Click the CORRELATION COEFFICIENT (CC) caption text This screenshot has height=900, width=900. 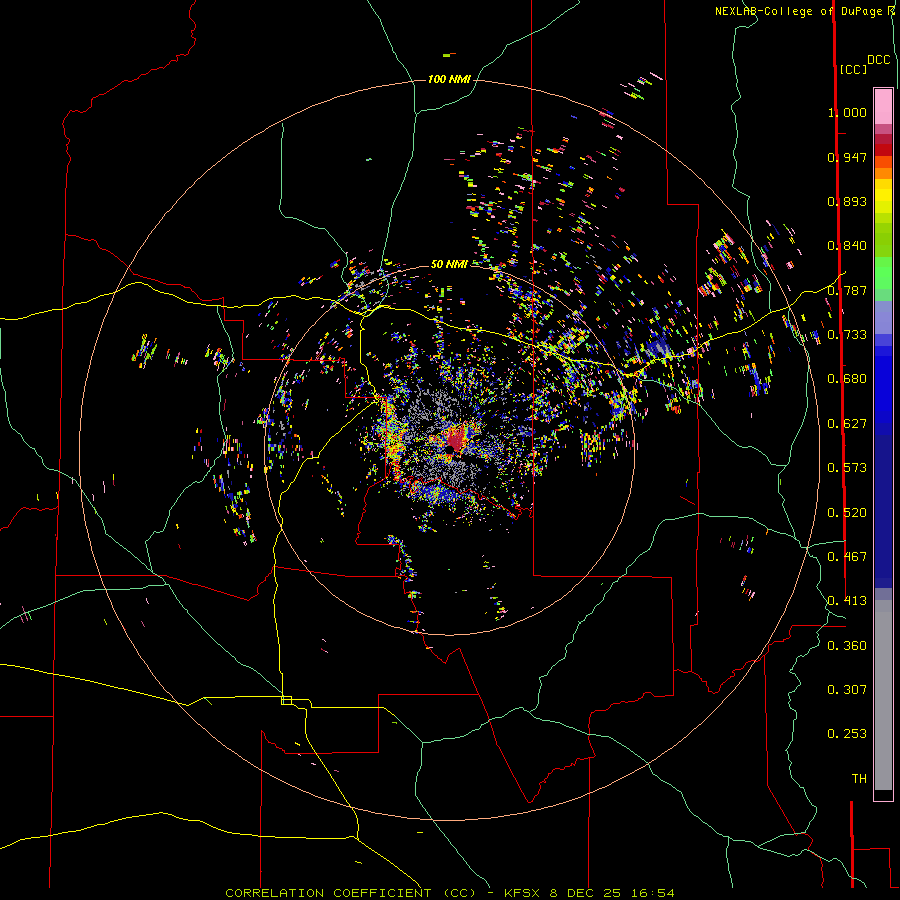click(x=351, y=893)
